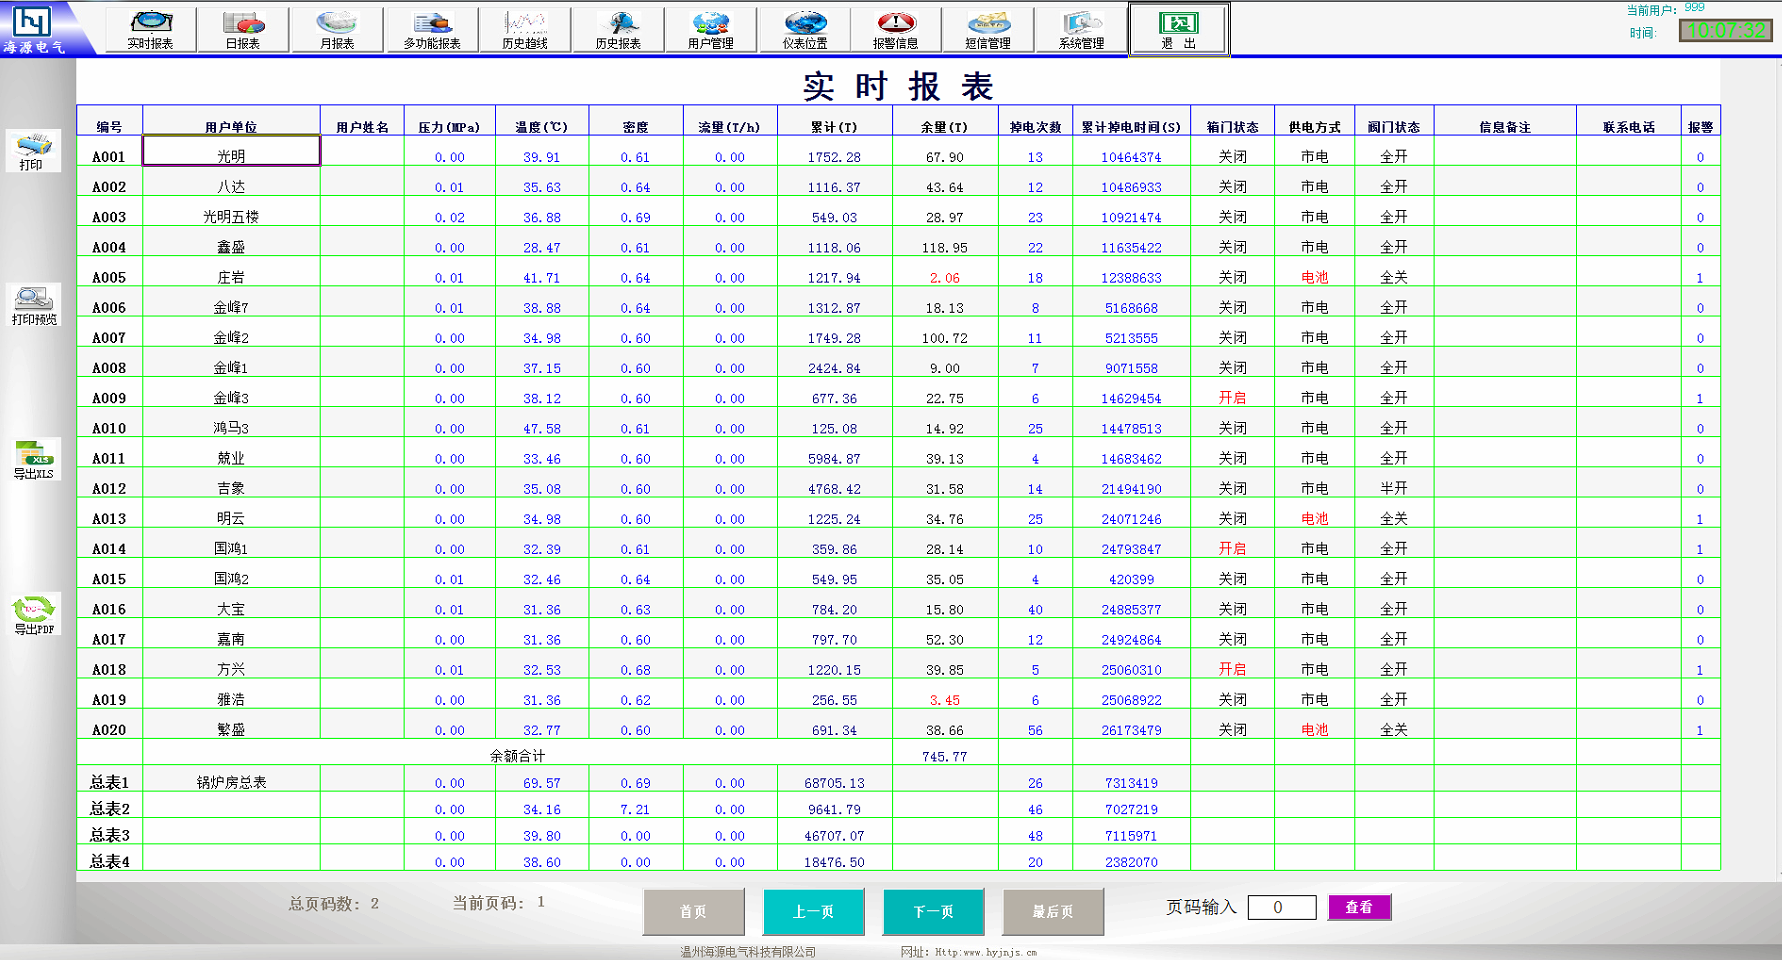Click the 打印 printer icon in sidebar
The height and width of the screenshot is (960, 1782).
click(33, 151)
